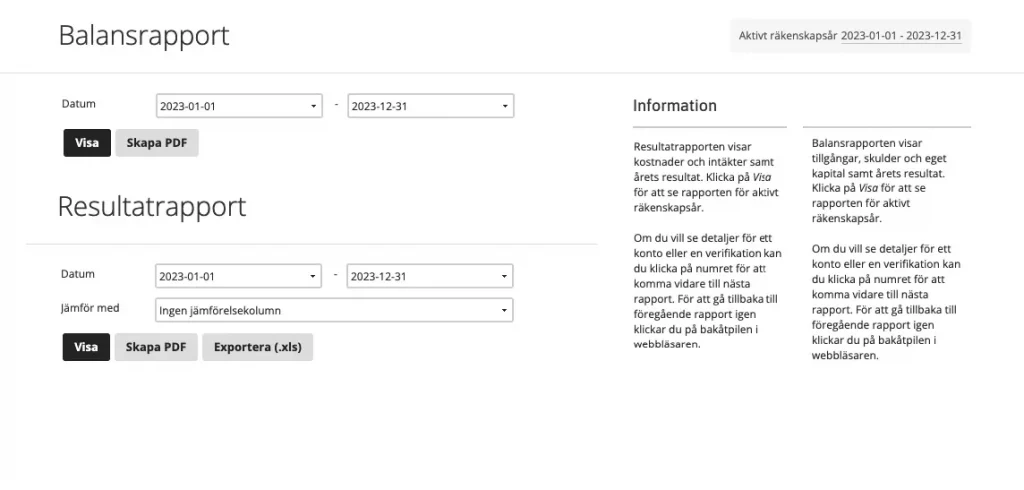1024x490 pixels.
Task: Click Visa button under Balansrapport
Action: [87, 143]
